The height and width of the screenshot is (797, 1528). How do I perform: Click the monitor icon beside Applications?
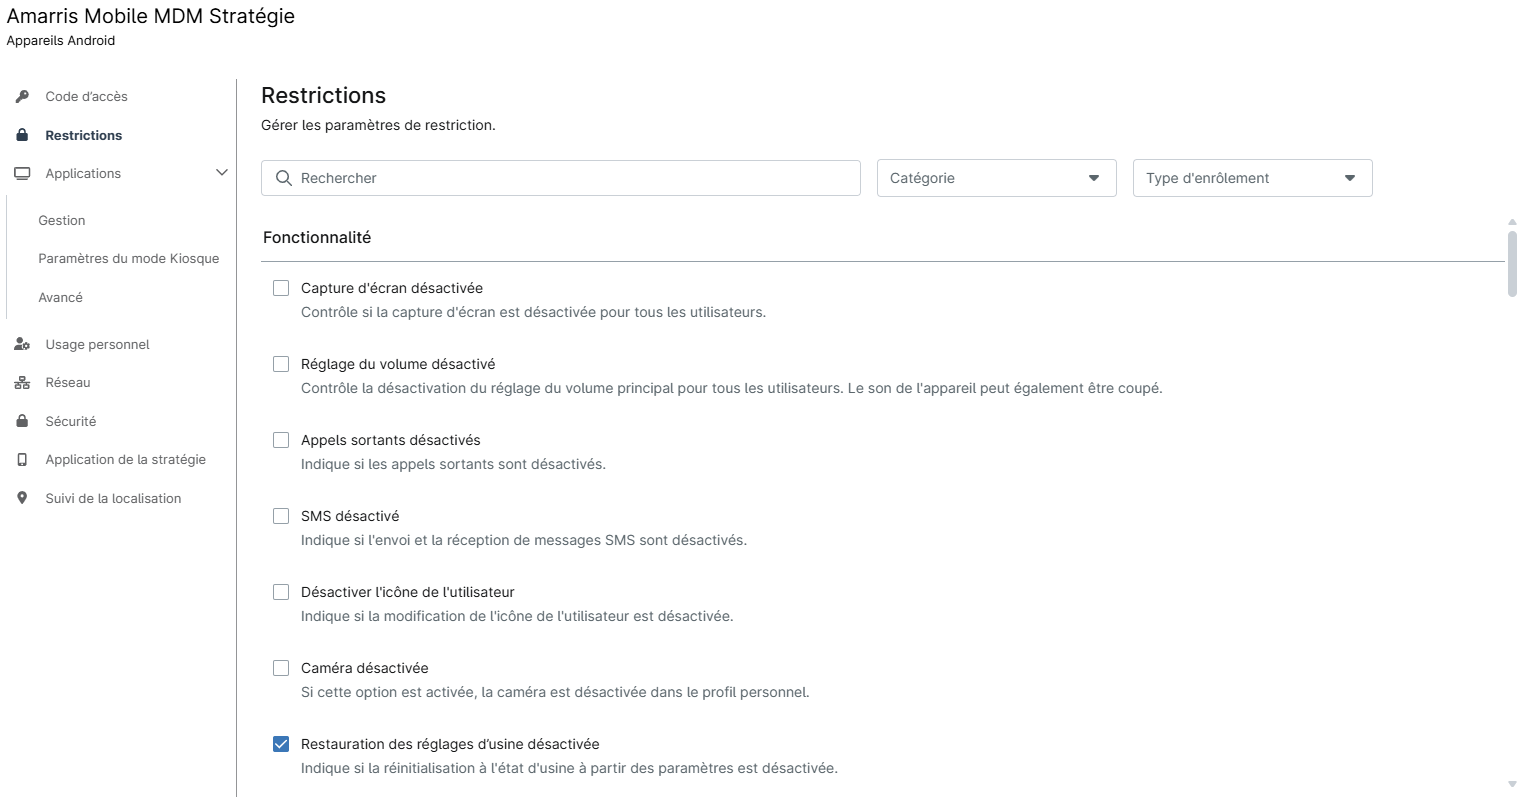click(22, 174)
